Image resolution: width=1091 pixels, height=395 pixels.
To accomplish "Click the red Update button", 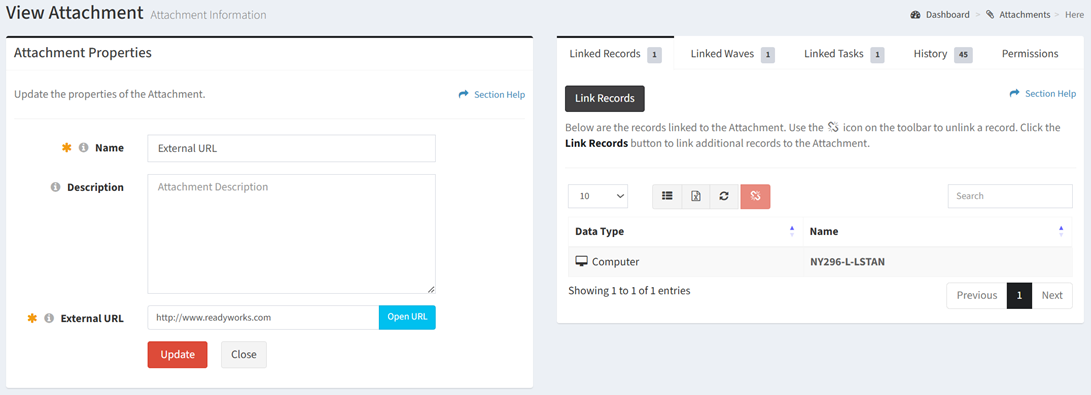I will pos(177,354).
